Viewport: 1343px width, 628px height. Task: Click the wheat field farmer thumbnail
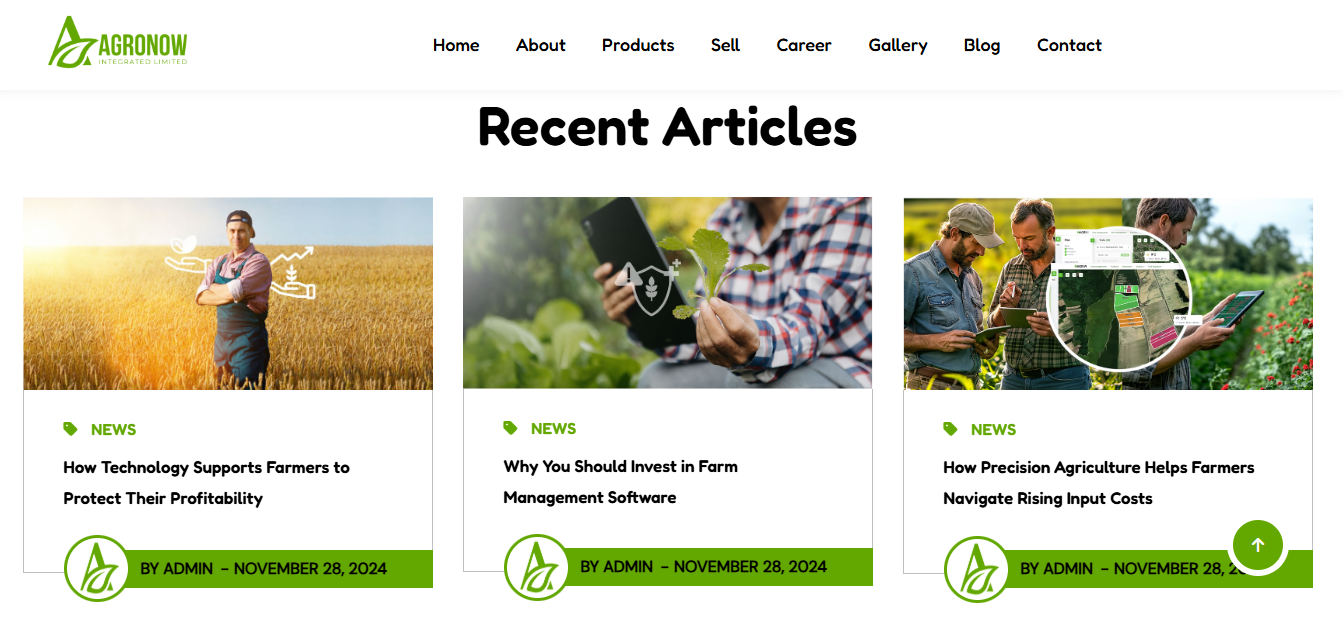pyautogui.click(x=228, y=293)
